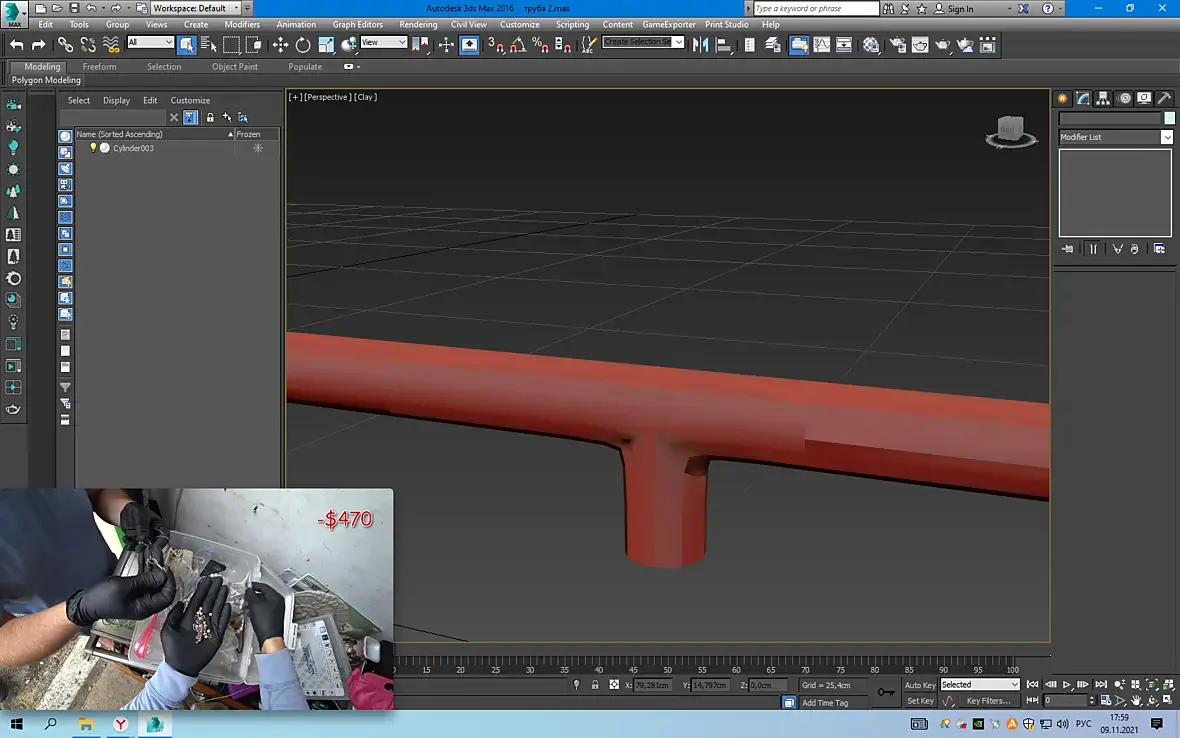Open the Material Editor icon
Image resolution: width=1180 pixels, height=738 pixels.
coord(871,45)
